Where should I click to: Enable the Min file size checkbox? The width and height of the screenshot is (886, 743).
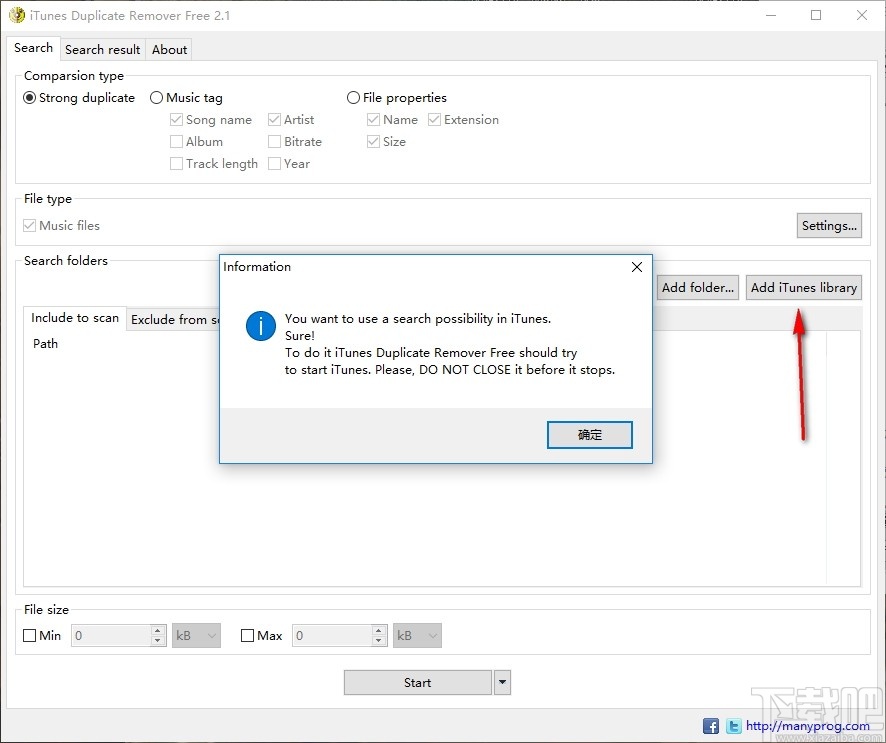[x=30, y=635]
